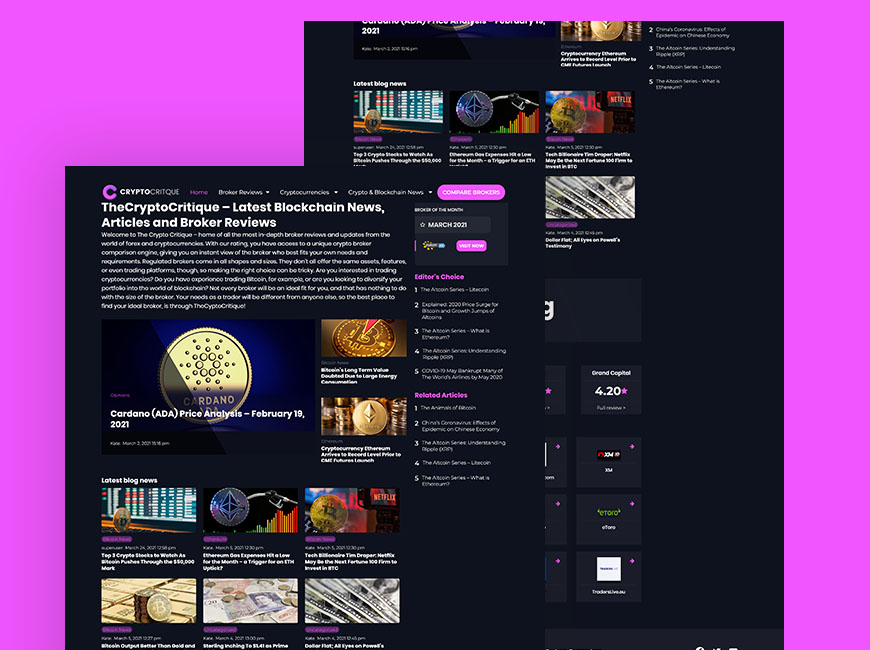Image resolution: width=870 pixels, height=650 pixels.
Task: Click Ethereum tag under gas pump thumbnail, front page
Action: tap(215, 539)
